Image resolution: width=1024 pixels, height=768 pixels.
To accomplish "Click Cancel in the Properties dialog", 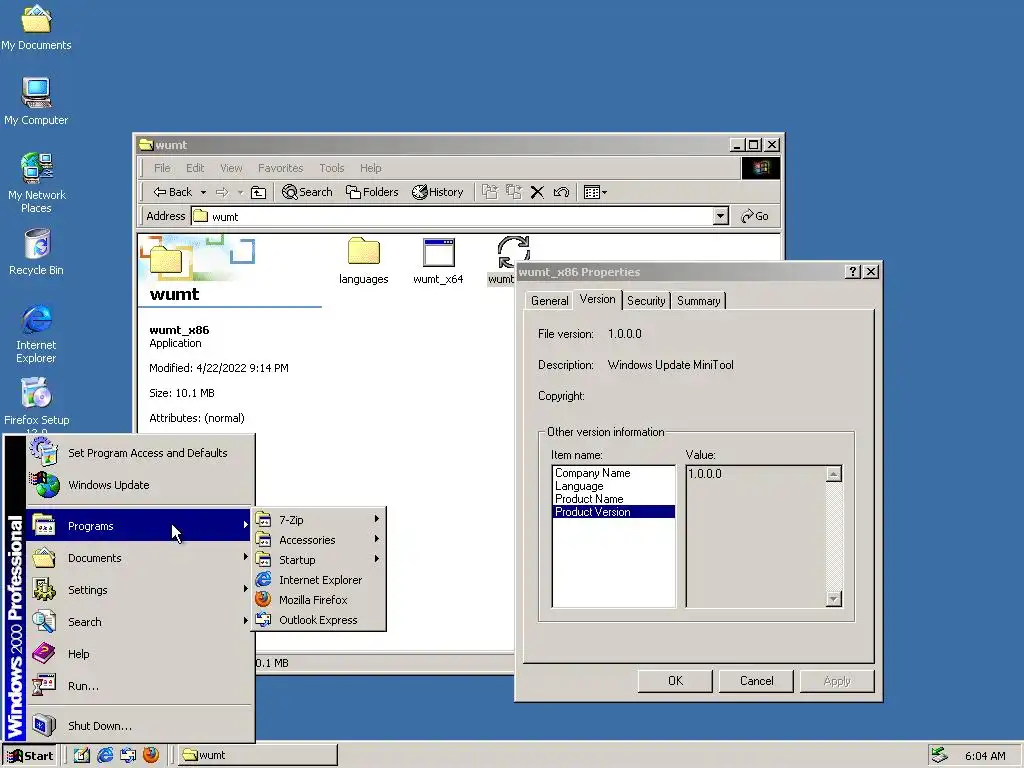I will click(x=756, y=680).
